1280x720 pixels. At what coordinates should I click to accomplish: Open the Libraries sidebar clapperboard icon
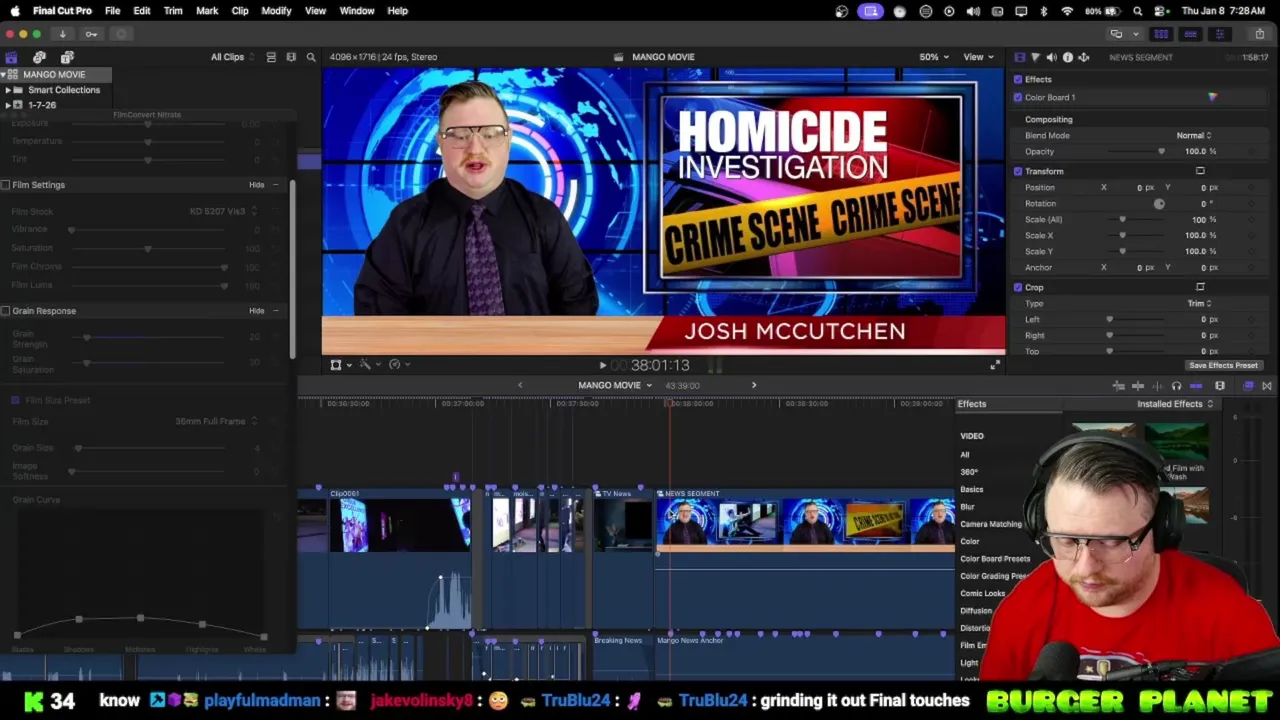(11, 57)
